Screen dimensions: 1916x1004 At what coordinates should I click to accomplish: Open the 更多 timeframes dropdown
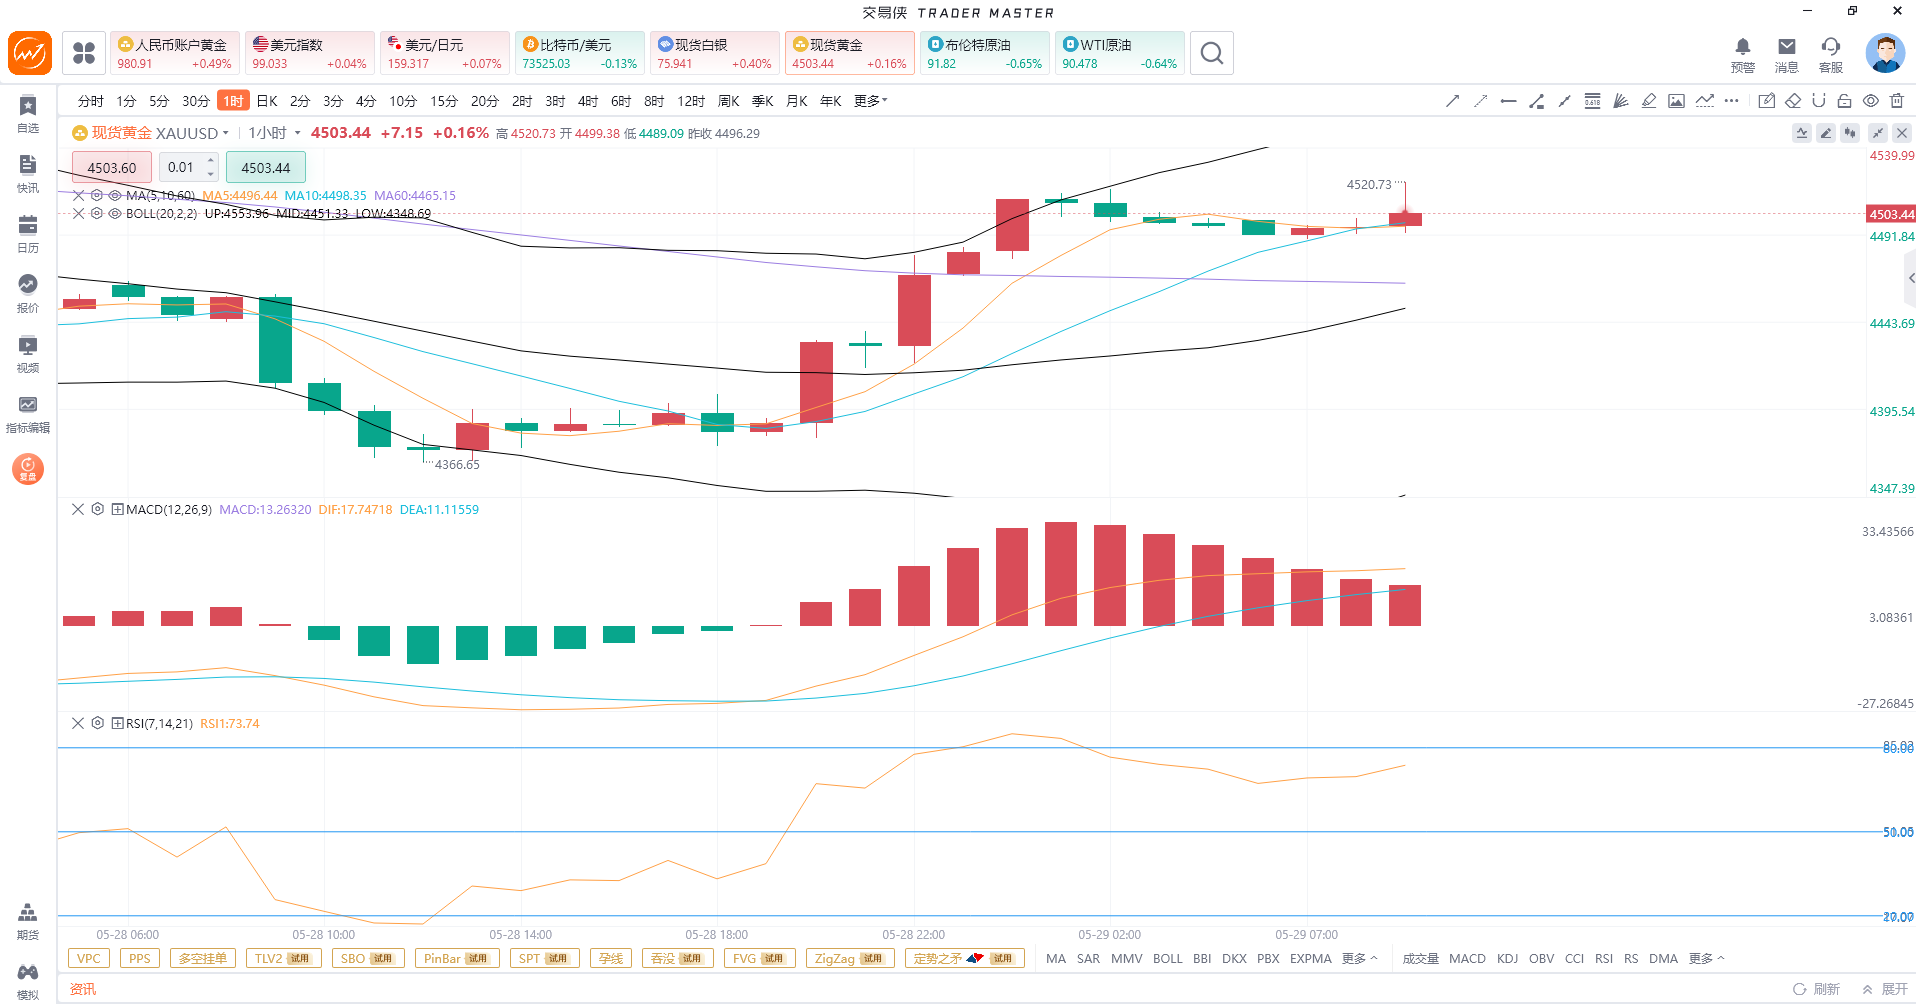871,101
